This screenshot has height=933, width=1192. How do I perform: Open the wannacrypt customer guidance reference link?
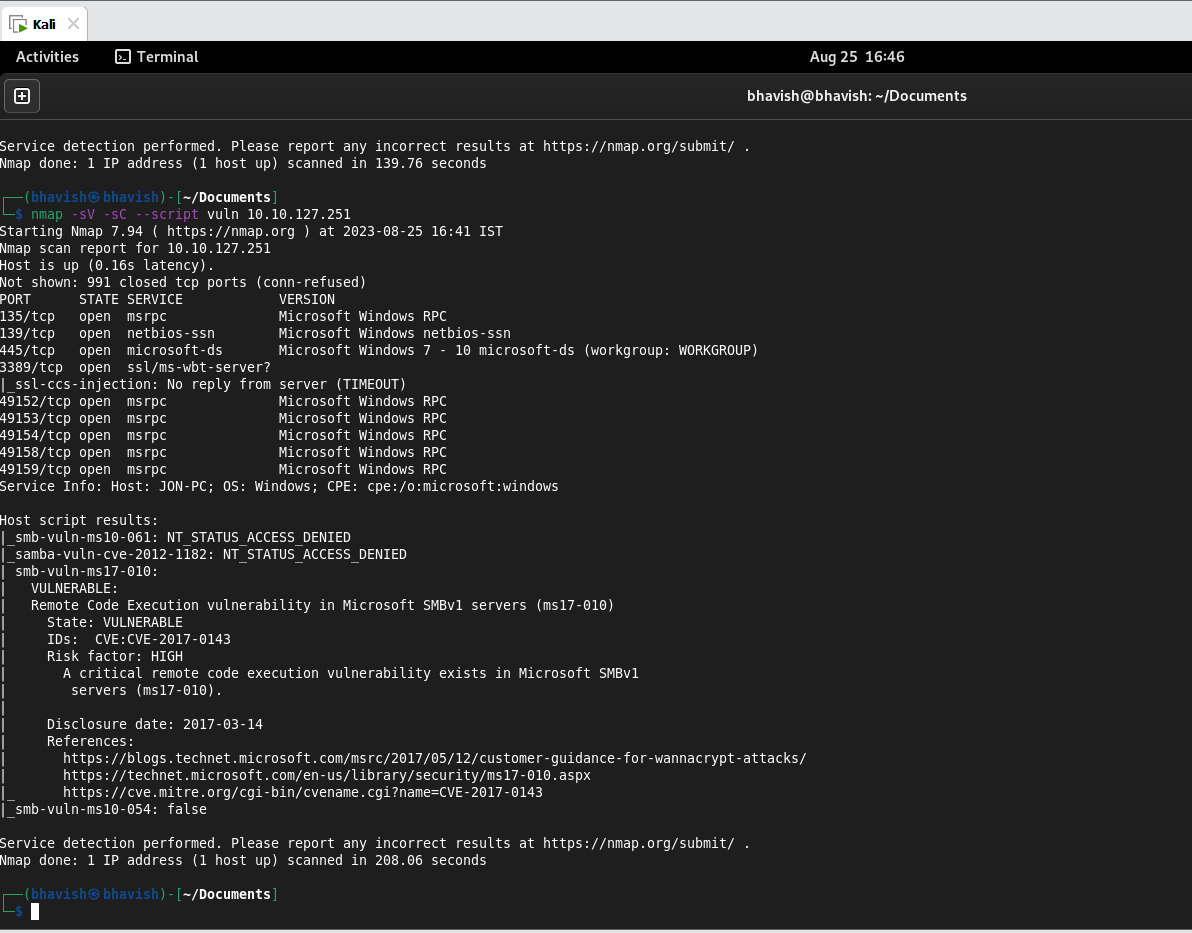tap(434, 758)
